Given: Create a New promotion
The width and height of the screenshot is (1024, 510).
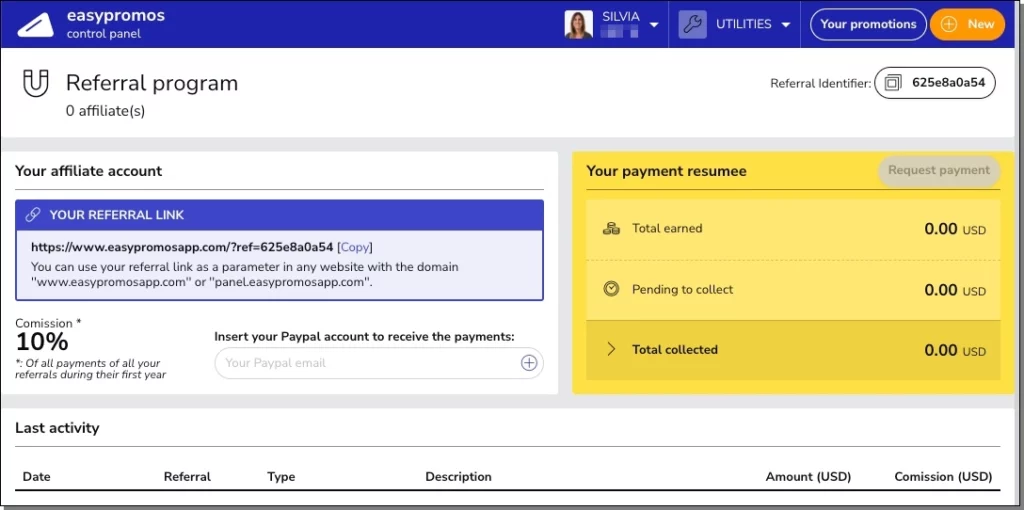Looking at the screenshot, I should [x=968, y=24].
